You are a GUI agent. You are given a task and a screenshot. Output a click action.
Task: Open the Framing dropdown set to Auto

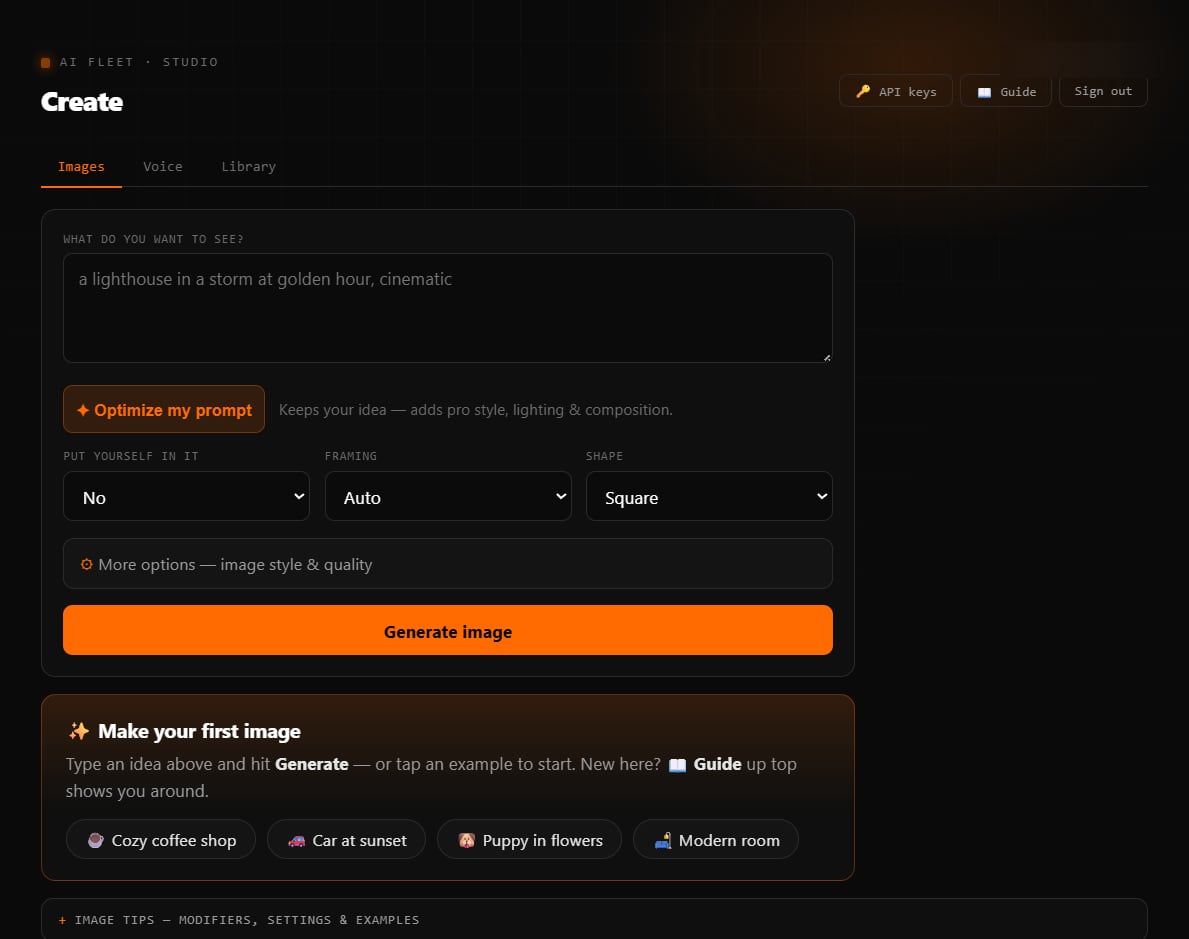point(447,496)
